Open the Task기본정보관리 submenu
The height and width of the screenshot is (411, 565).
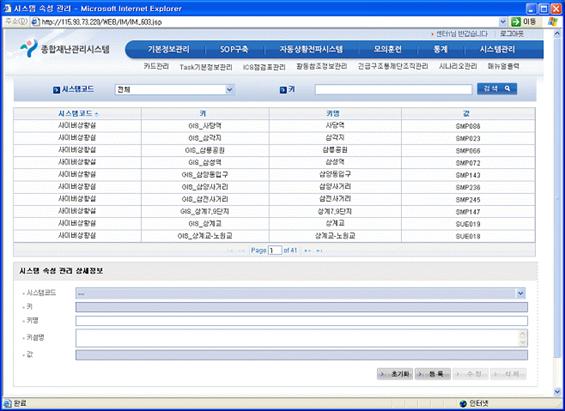tap(206, 67)
